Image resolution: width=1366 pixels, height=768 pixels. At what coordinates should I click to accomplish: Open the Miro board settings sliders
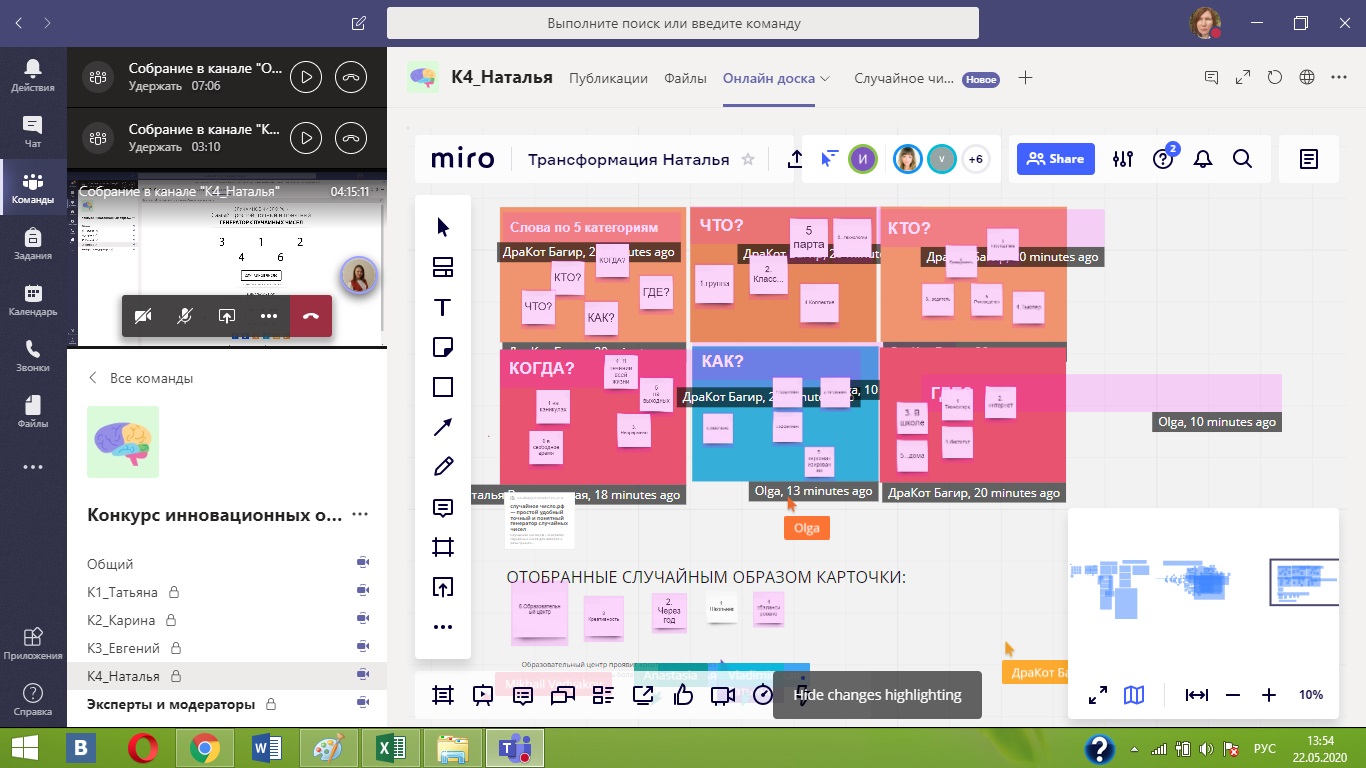point(1123,159)
